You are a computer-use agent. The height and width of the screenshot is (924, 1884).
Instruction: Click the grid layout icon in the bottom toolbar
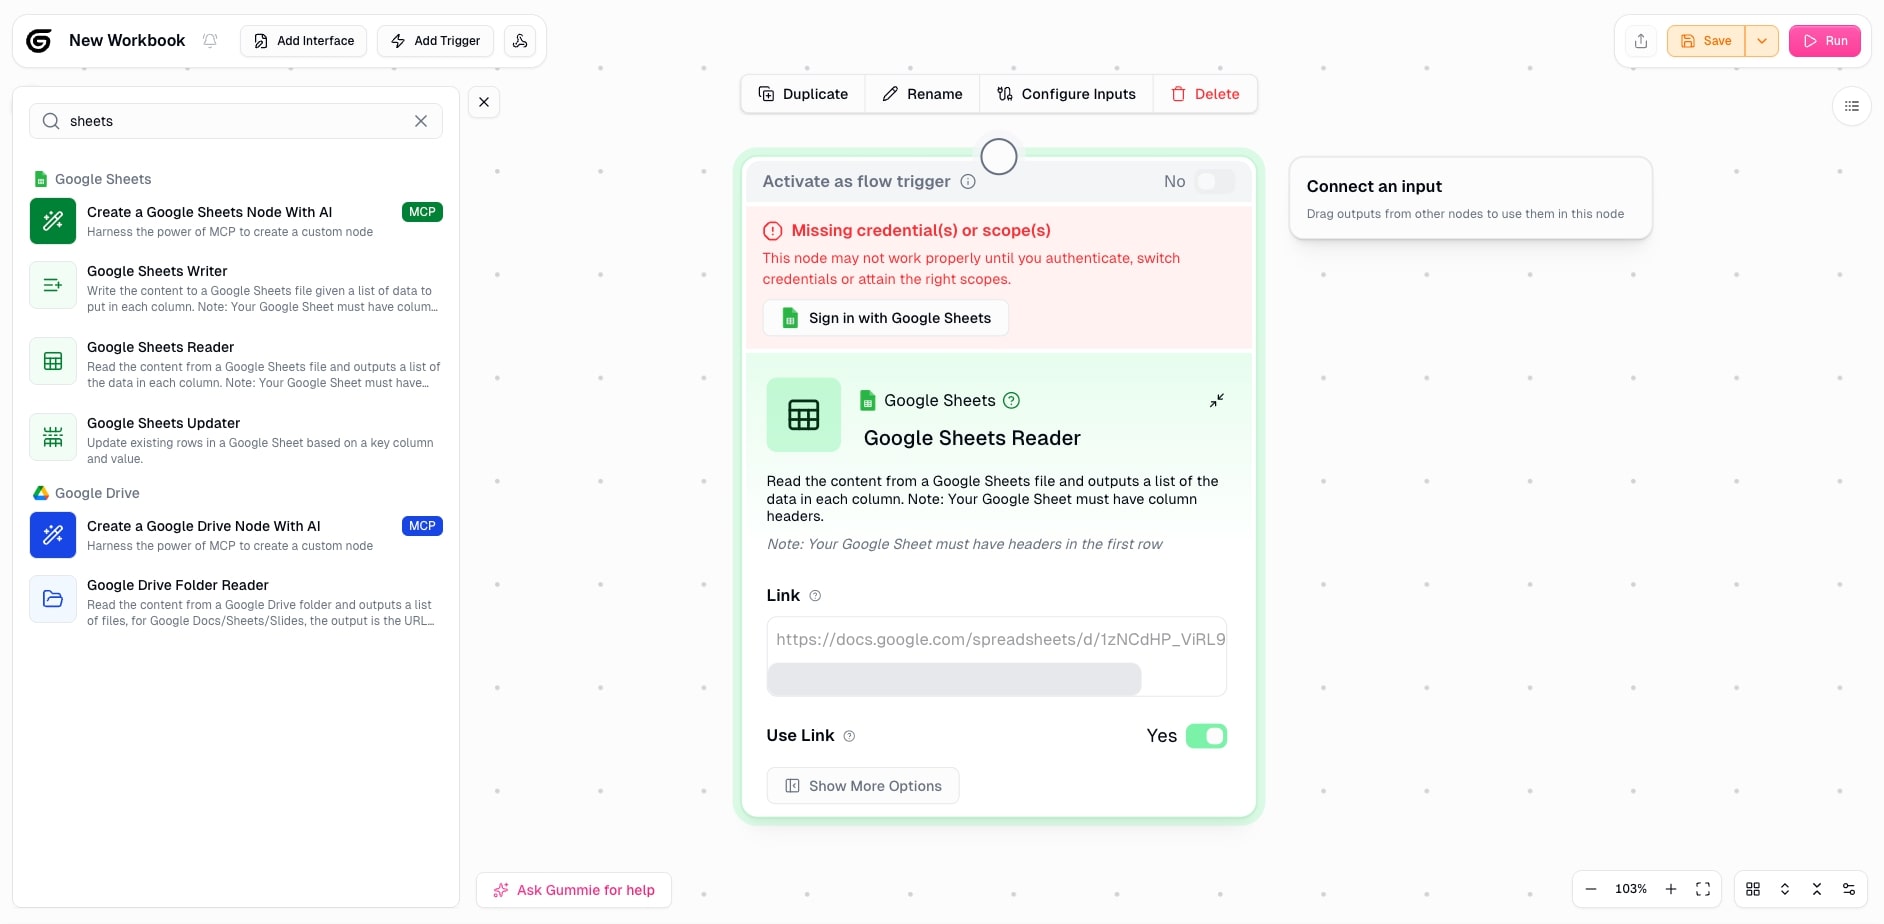pyautogui.click(x=1753, y=889)
